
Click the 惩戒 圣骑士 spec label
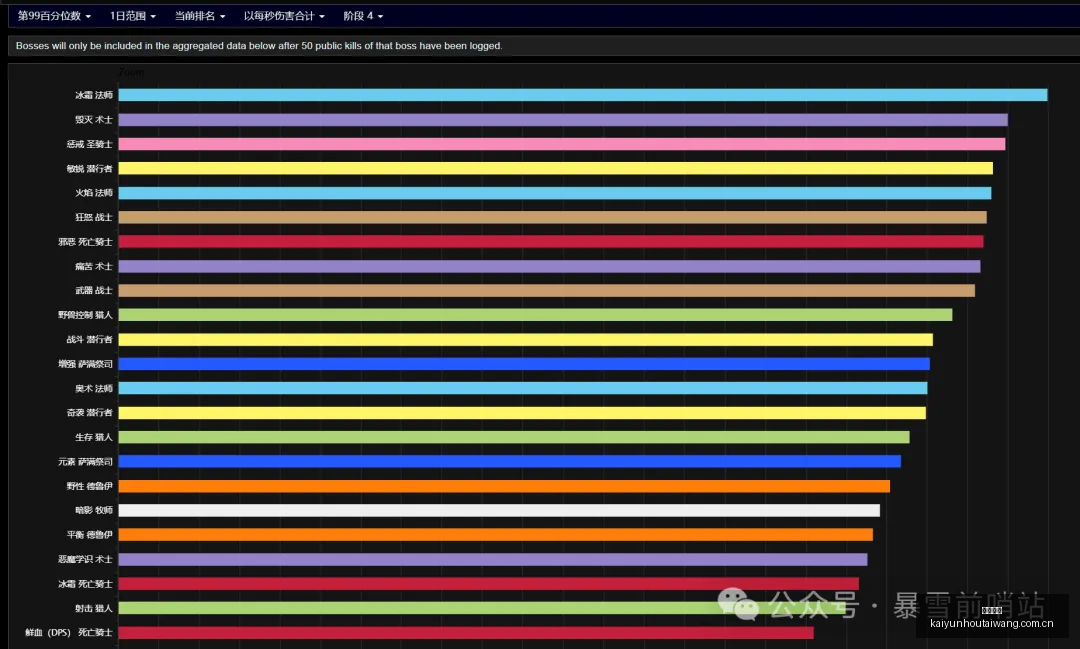click(x=90, y=144)
